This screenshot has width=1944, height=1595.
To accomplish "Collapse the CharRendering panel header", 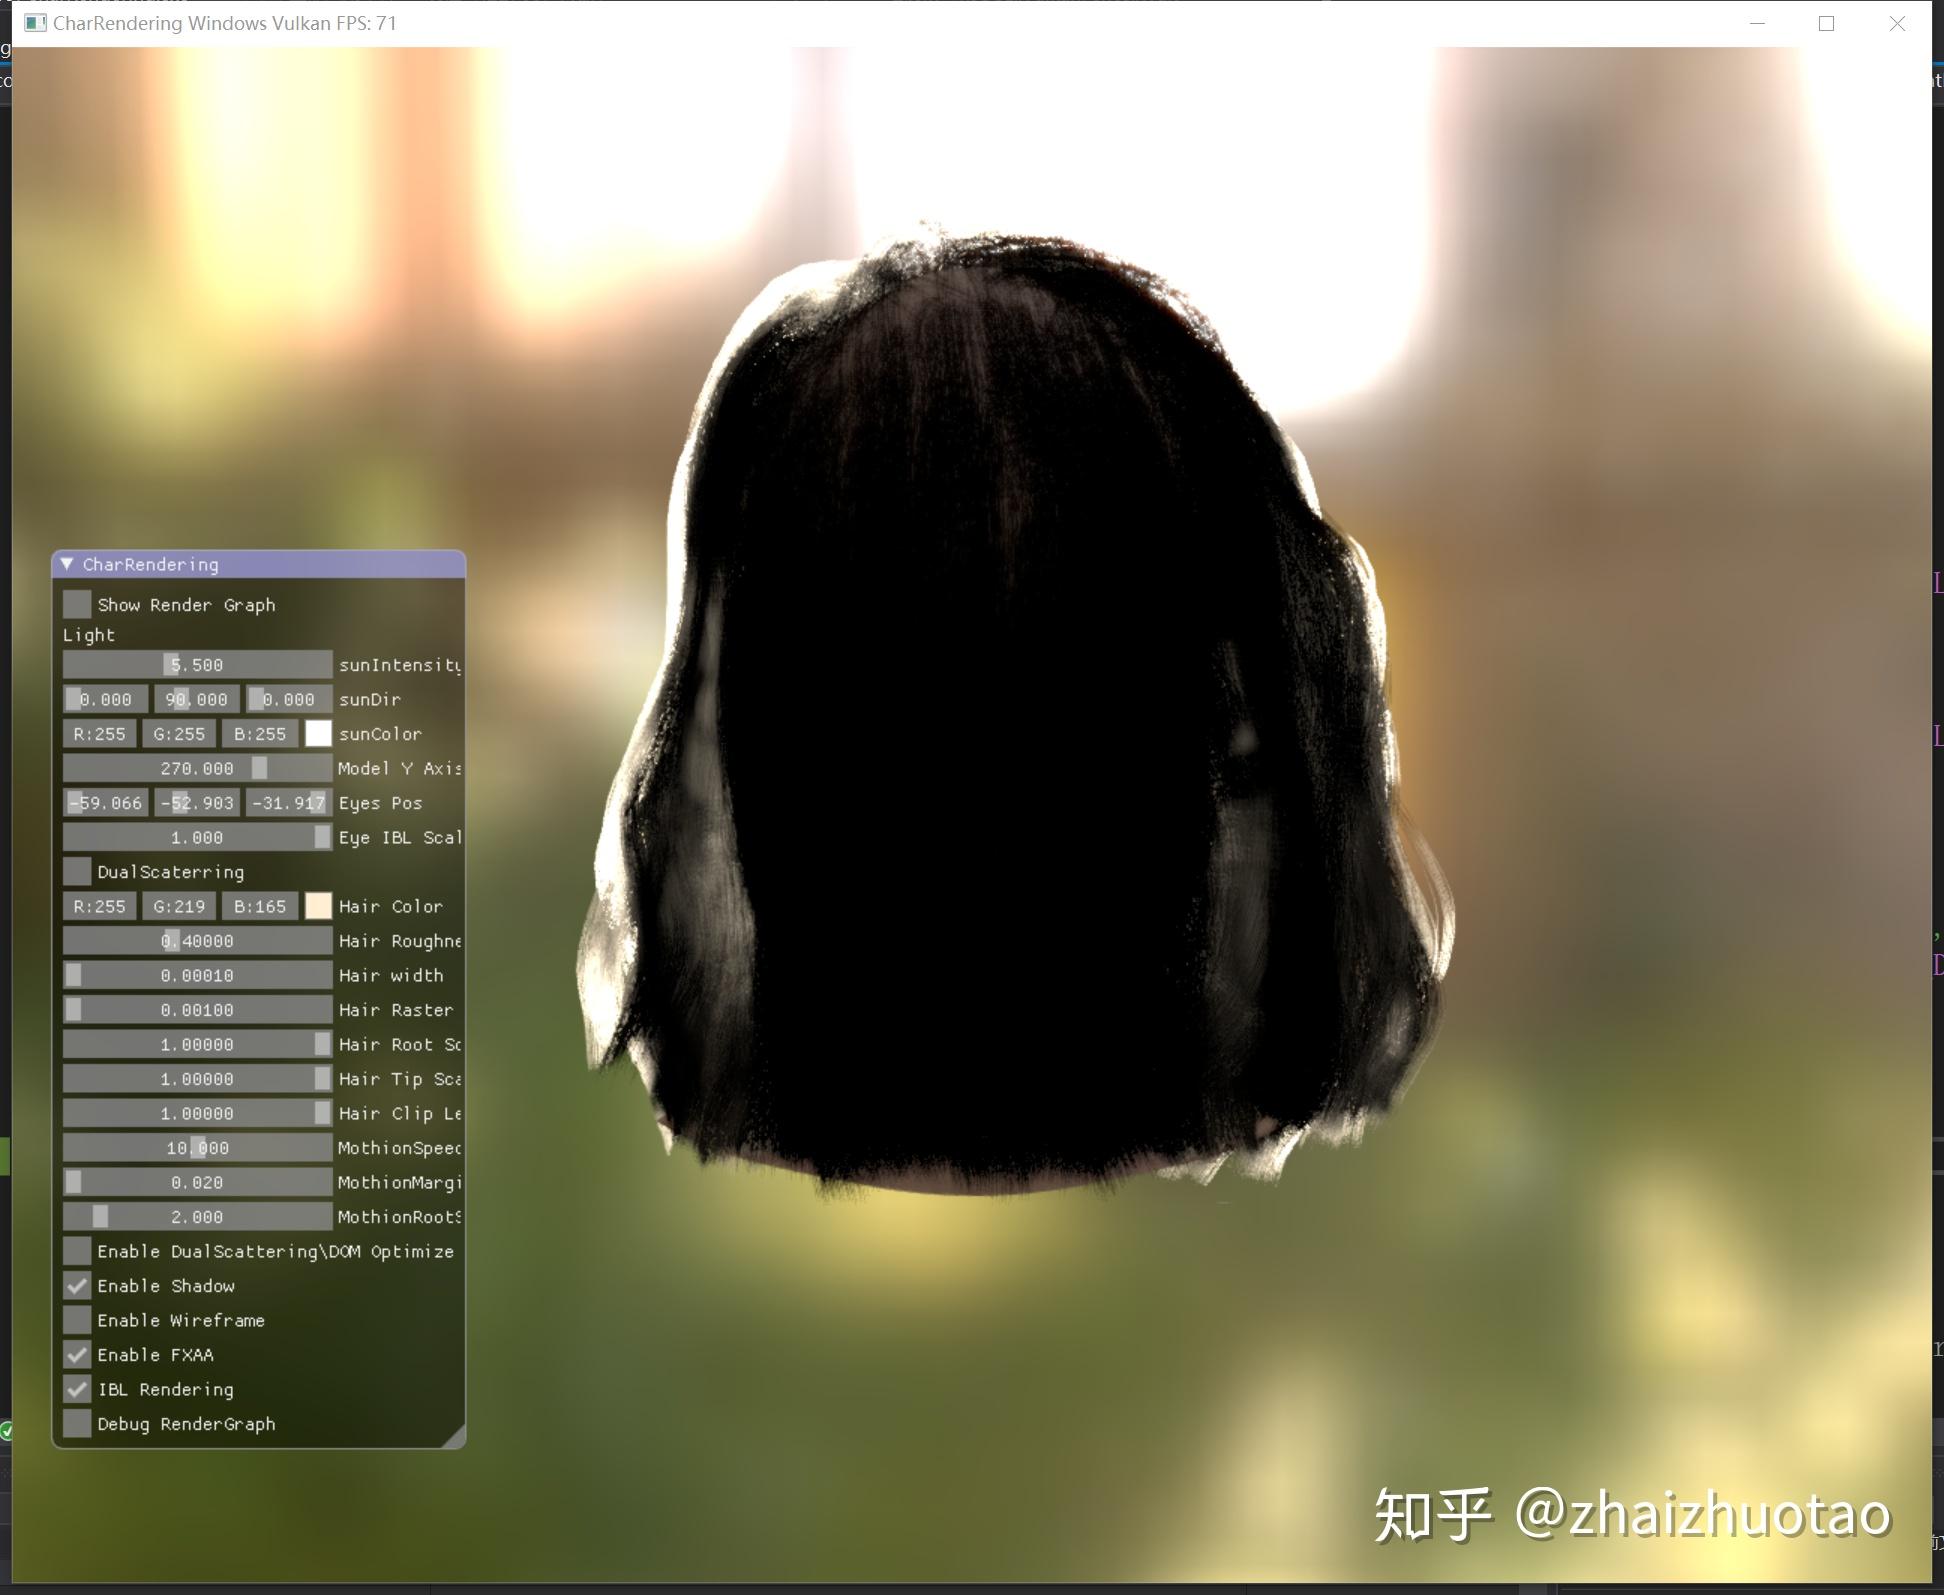I will point(68,564).
